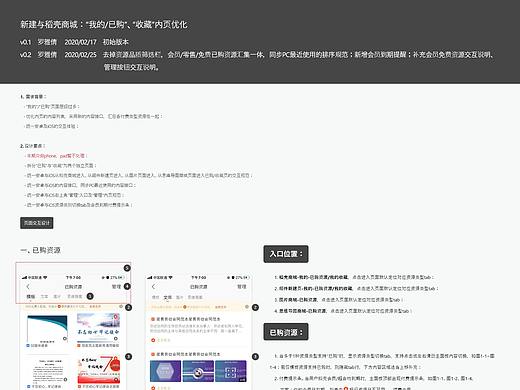The image size is (520, 390).
Task: Select the 模板 tab in left phone
Action: (30, 296)
